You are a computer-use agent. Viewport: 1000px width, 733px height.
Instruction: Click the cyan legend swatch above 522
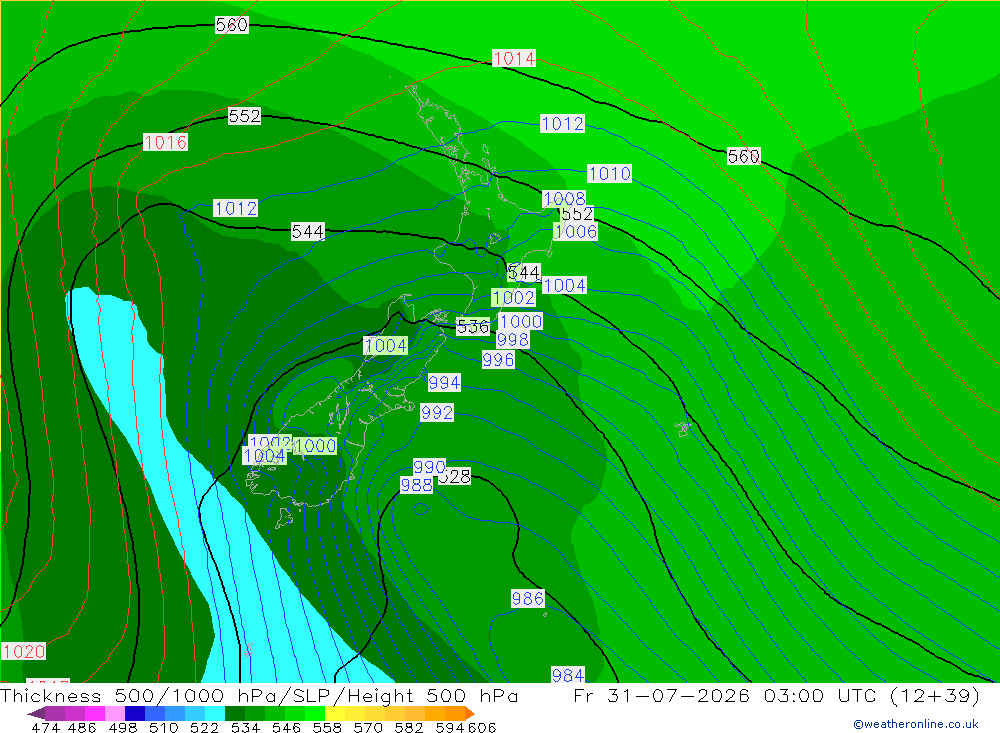point(215,713)
